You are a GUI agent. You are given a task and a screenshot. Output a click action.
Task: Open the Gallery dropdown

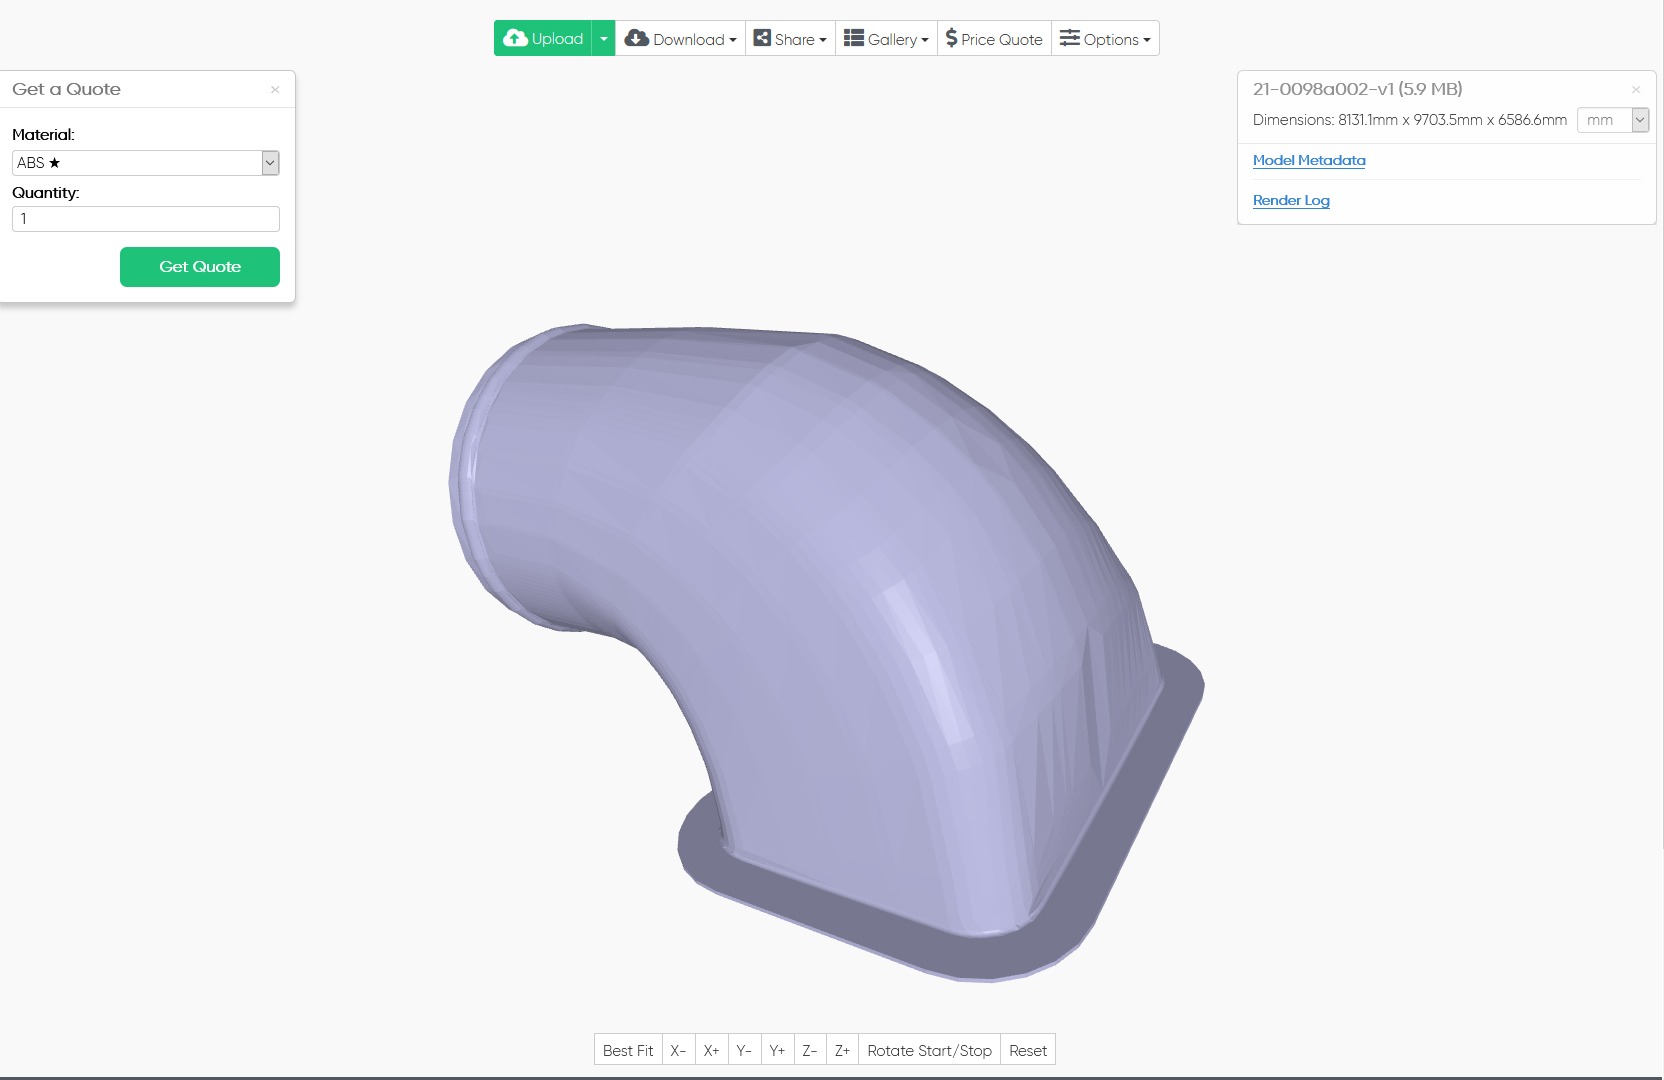point(886,39)
